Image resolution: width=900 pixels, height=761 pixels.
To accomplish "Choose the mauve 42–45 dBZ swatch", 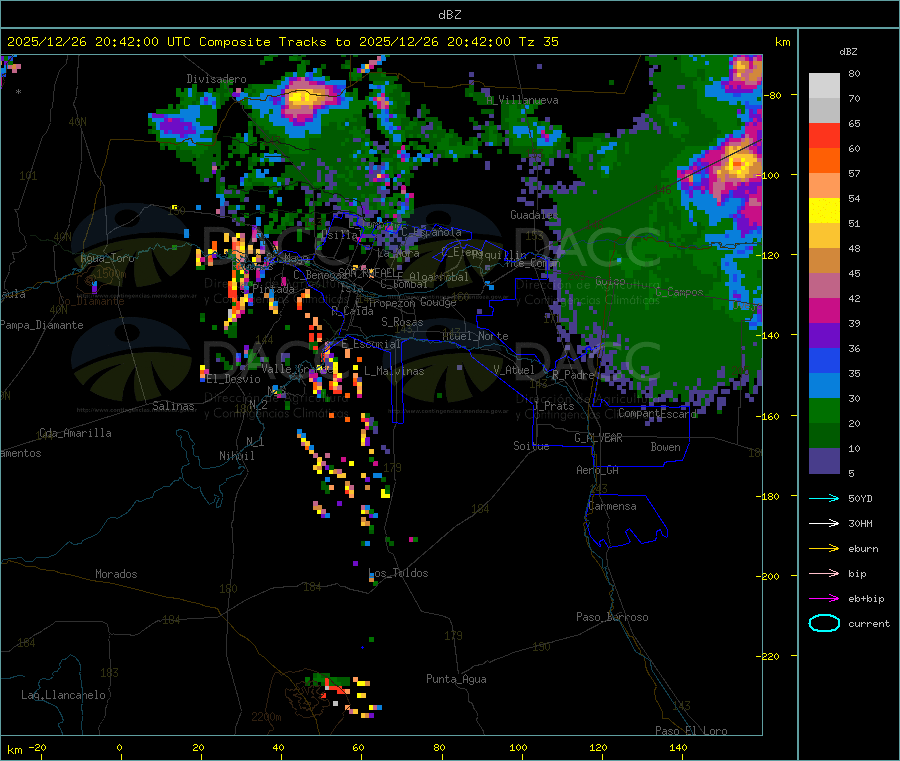I will pos(824,286).
